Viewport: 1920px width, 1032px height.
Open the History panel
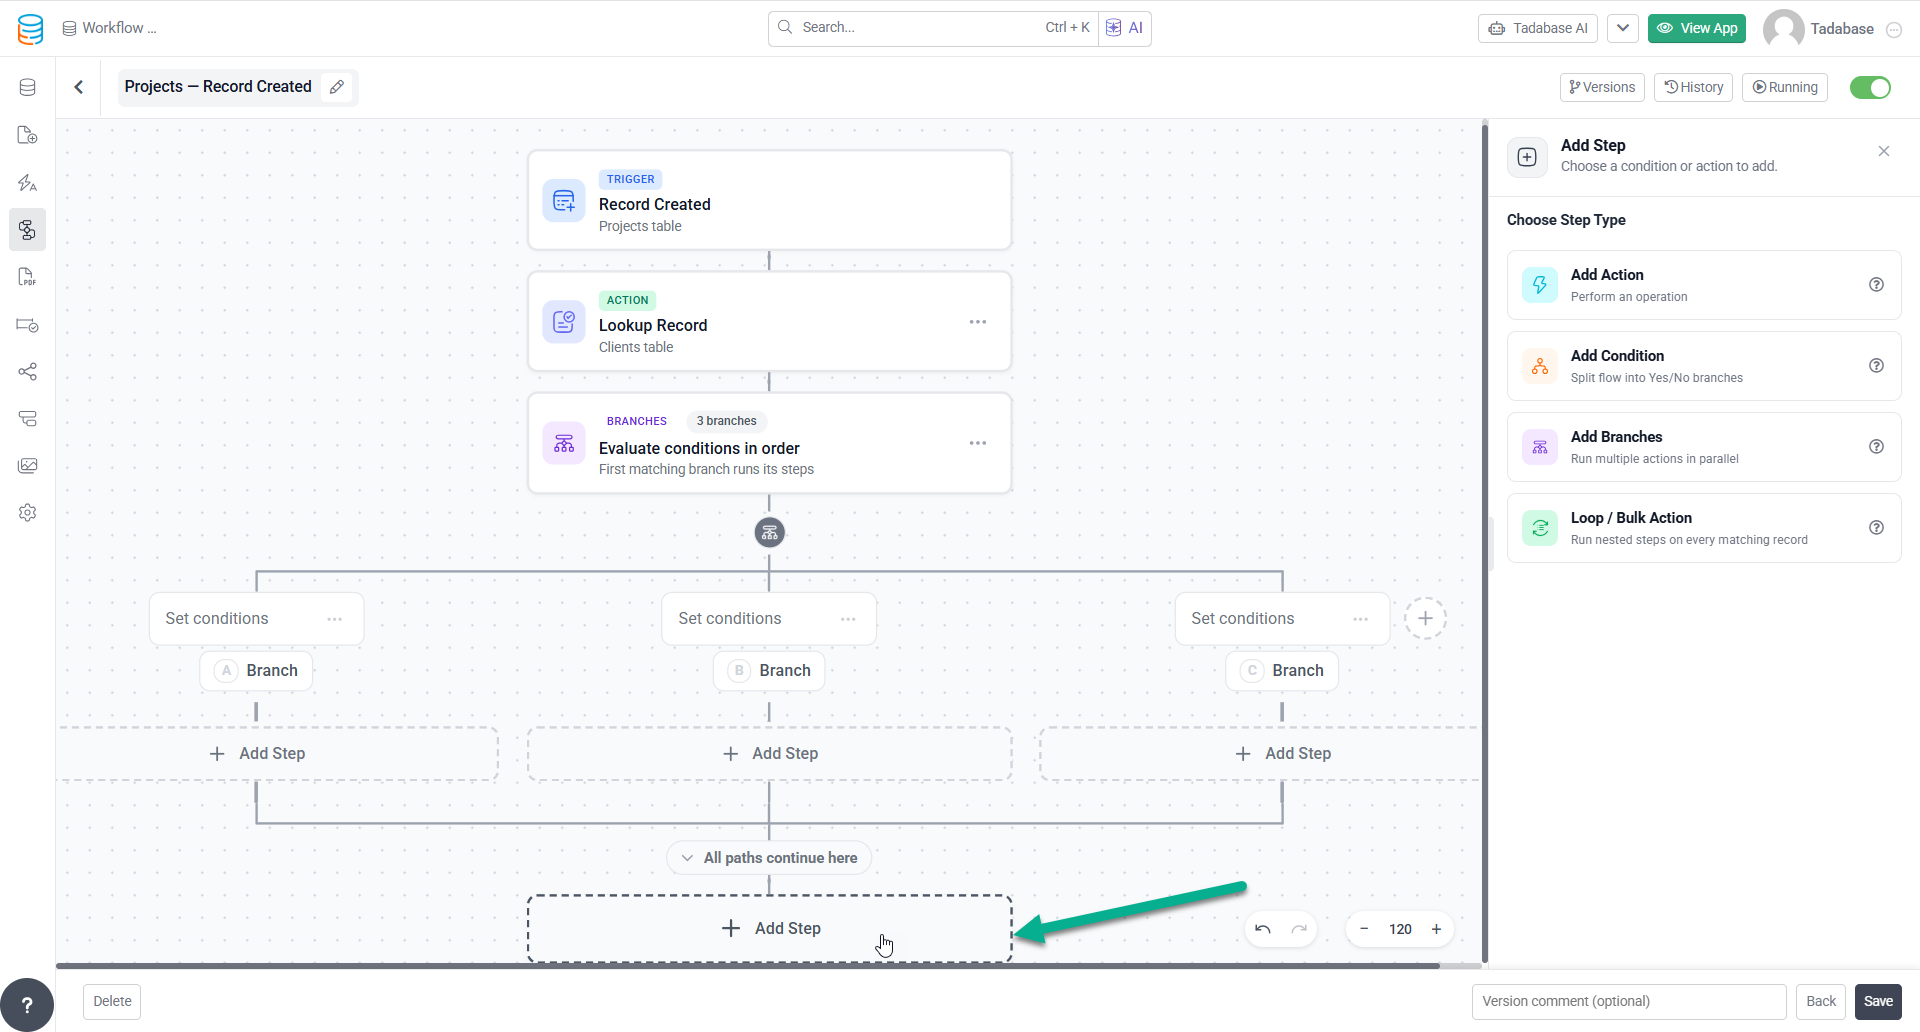click(x=1693, y=87)
